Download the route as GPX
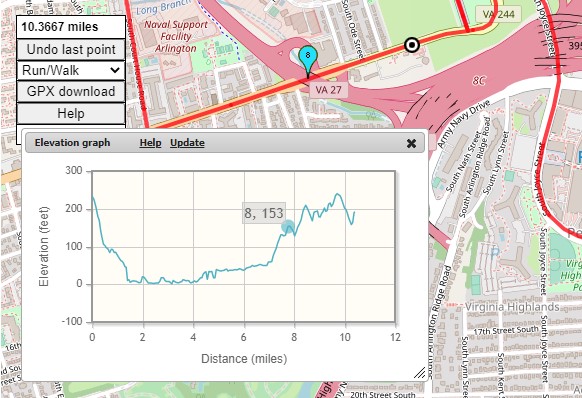 (x=71, y=92)
